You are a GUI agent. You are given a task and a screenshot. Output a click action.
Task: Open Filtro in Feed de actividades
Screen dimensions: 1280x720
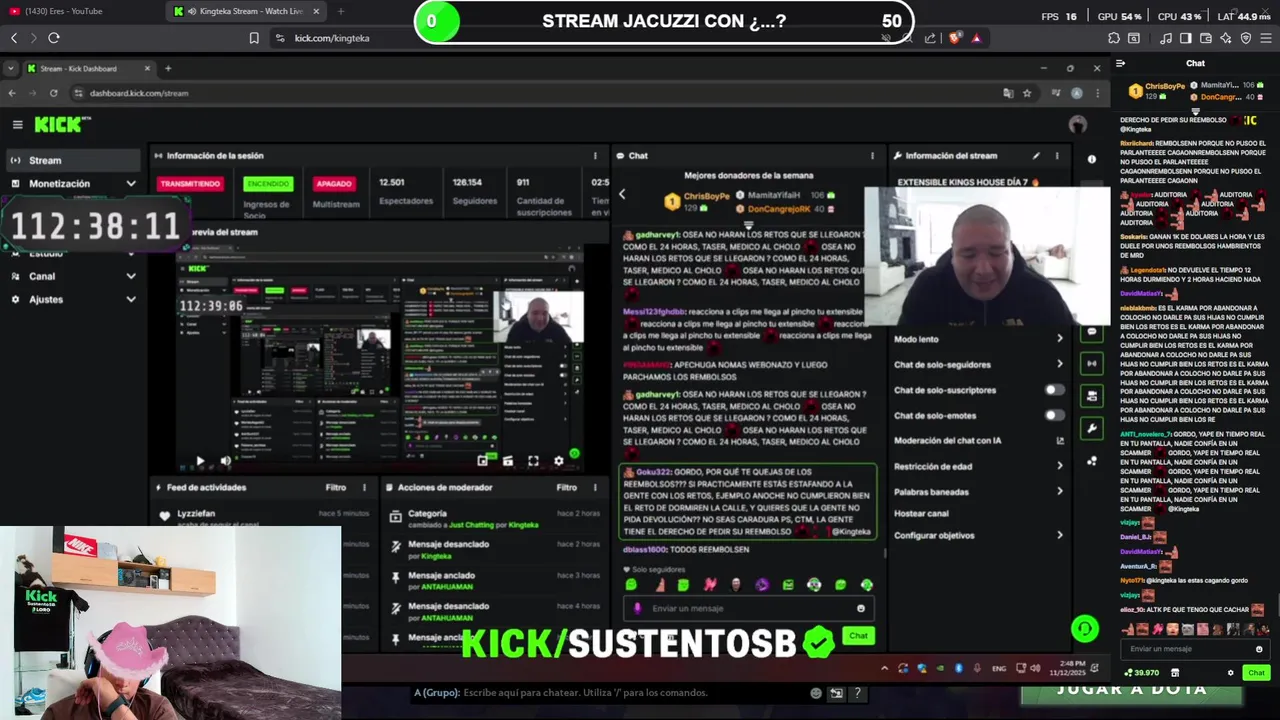tap(335, 487)
